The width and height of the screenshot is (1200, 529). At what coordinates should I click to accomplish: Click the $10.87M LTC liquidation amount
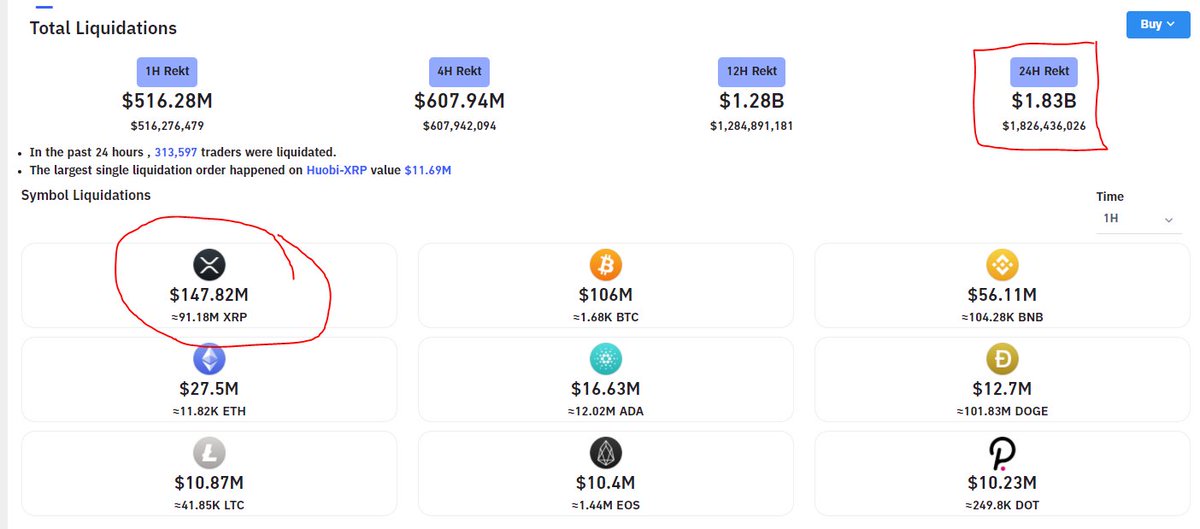(x=210, y=483)
